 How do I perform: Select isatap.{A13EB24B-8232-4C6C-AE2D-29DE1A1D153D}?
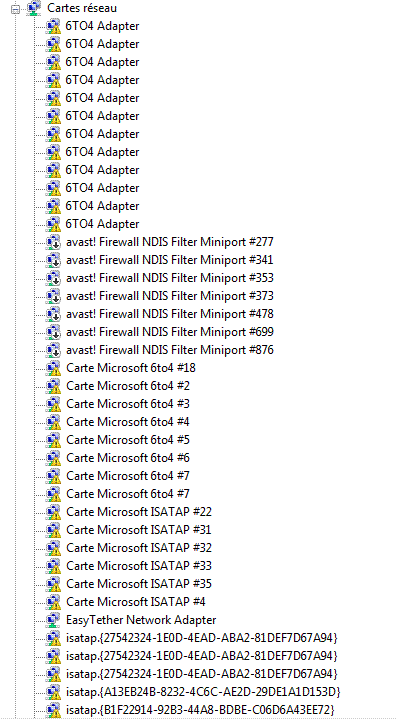click(203, 692)
